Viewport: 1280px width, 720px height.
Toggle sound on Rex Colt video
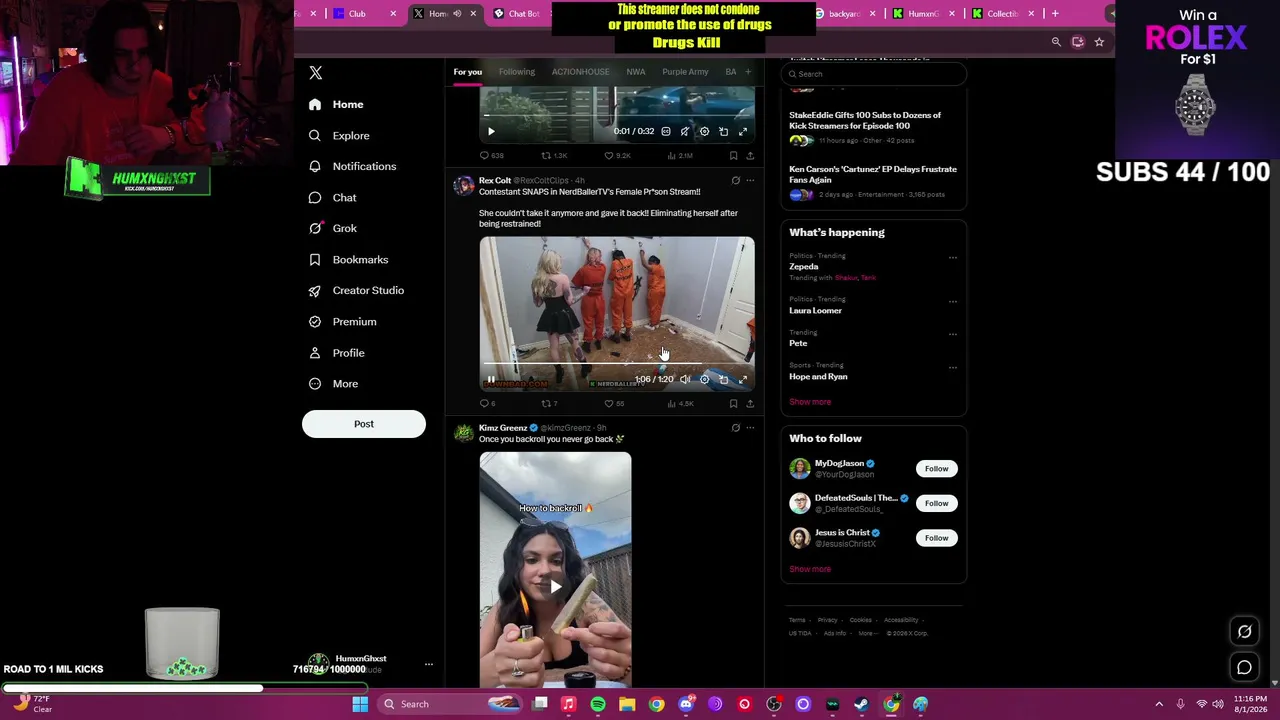pyautogui.click(x=685, y=379)
